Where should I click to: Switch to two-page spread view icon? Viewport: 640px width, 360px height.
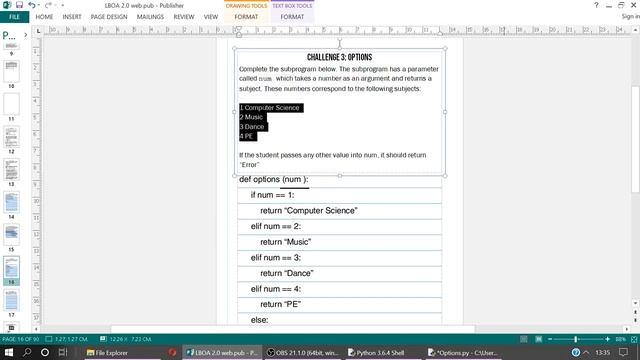pyautogui.click(x=539, y=339)
